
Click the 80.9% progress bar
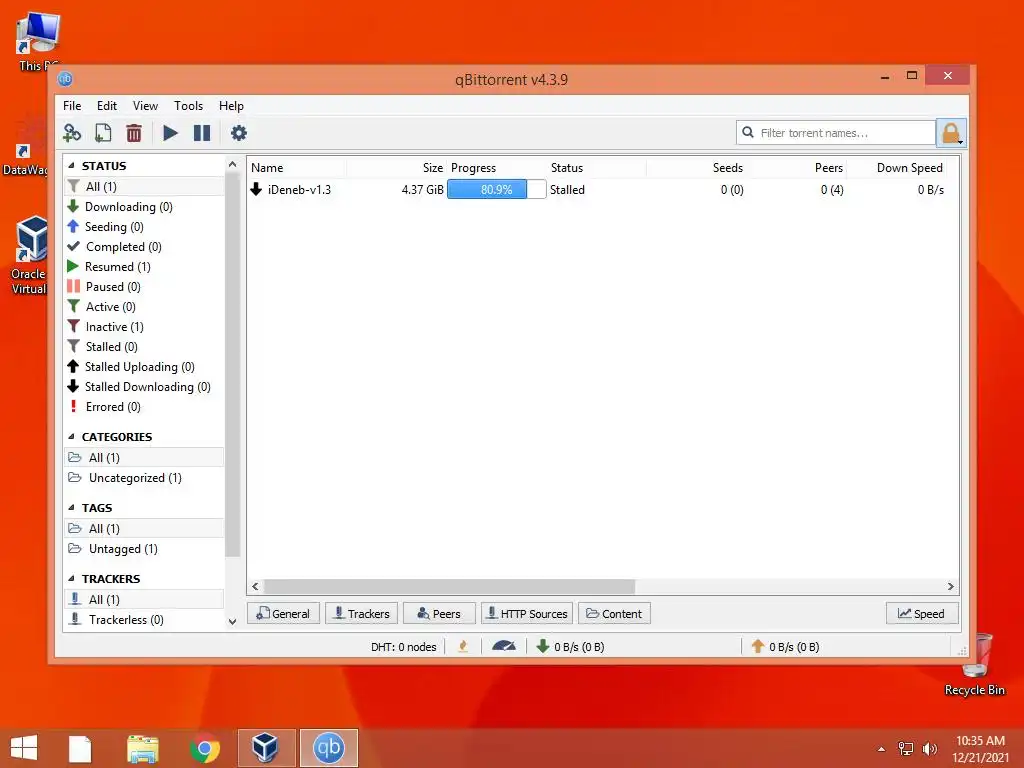(496, 189)
